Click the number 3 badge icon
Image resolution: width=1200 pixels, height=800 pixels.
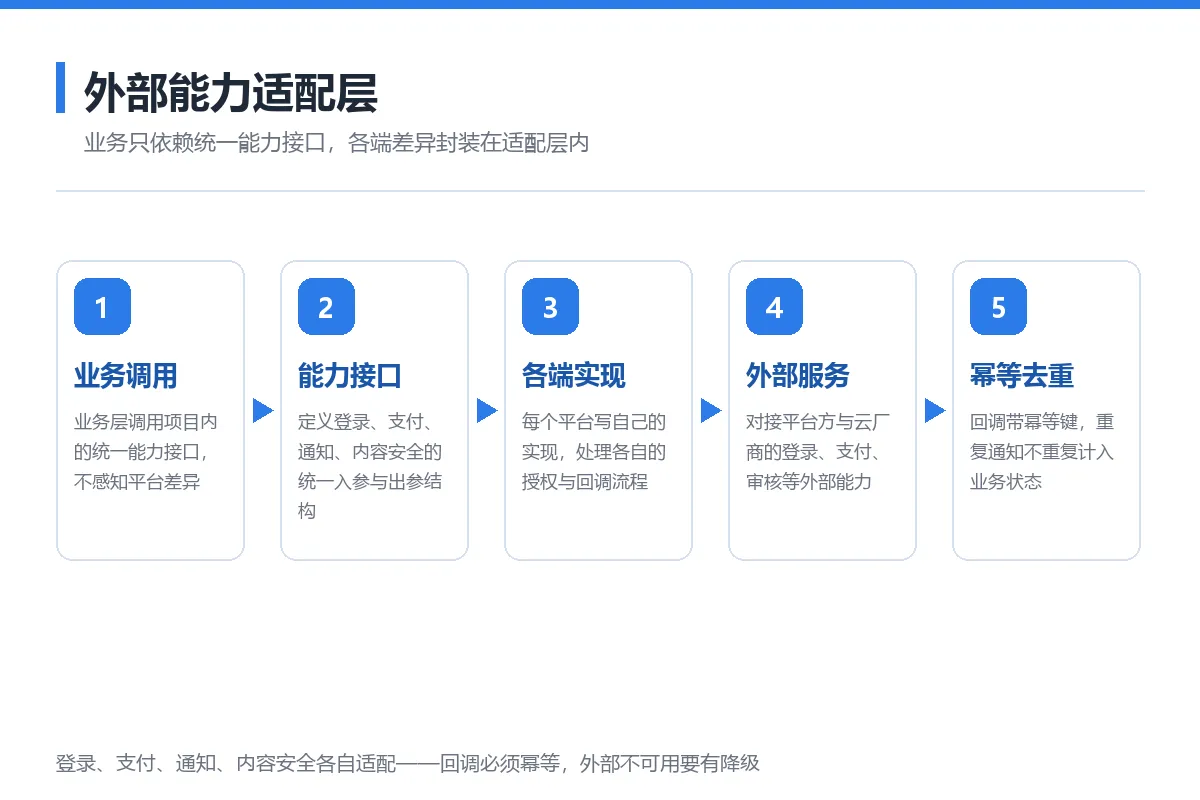(550, 306)
